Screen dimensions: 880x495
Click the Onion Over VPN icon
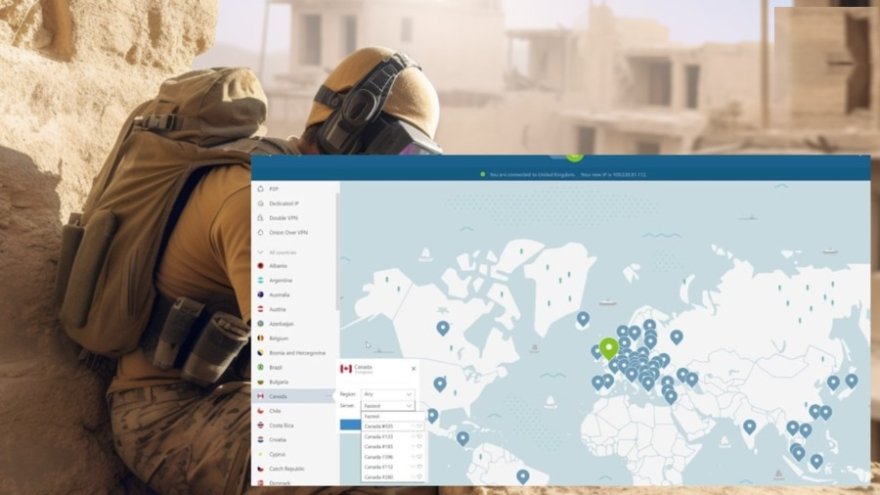click(x=261, y=232)
